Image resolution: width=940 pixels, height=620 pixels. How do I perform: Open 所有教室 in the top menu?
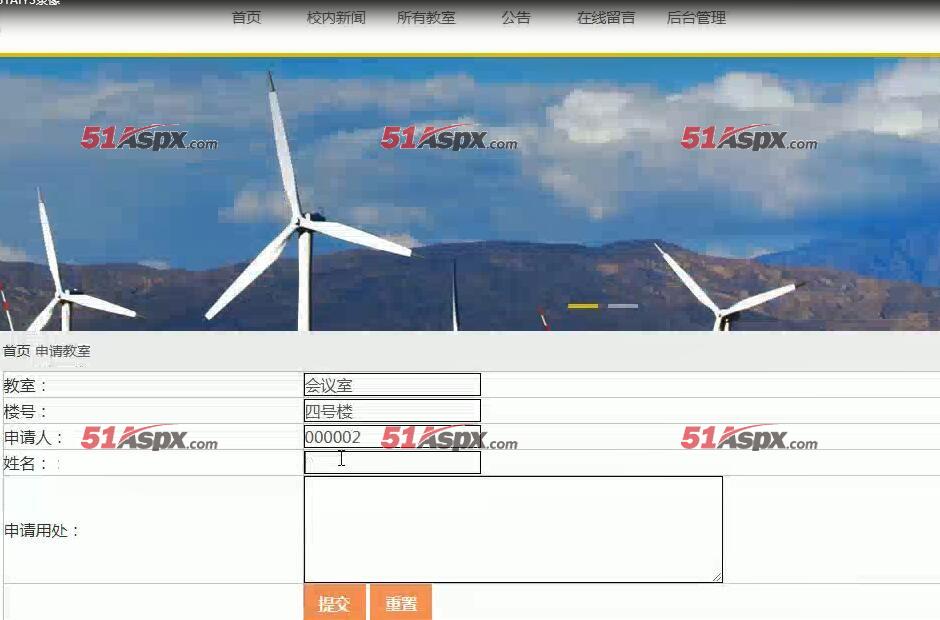tap(426, 18)
